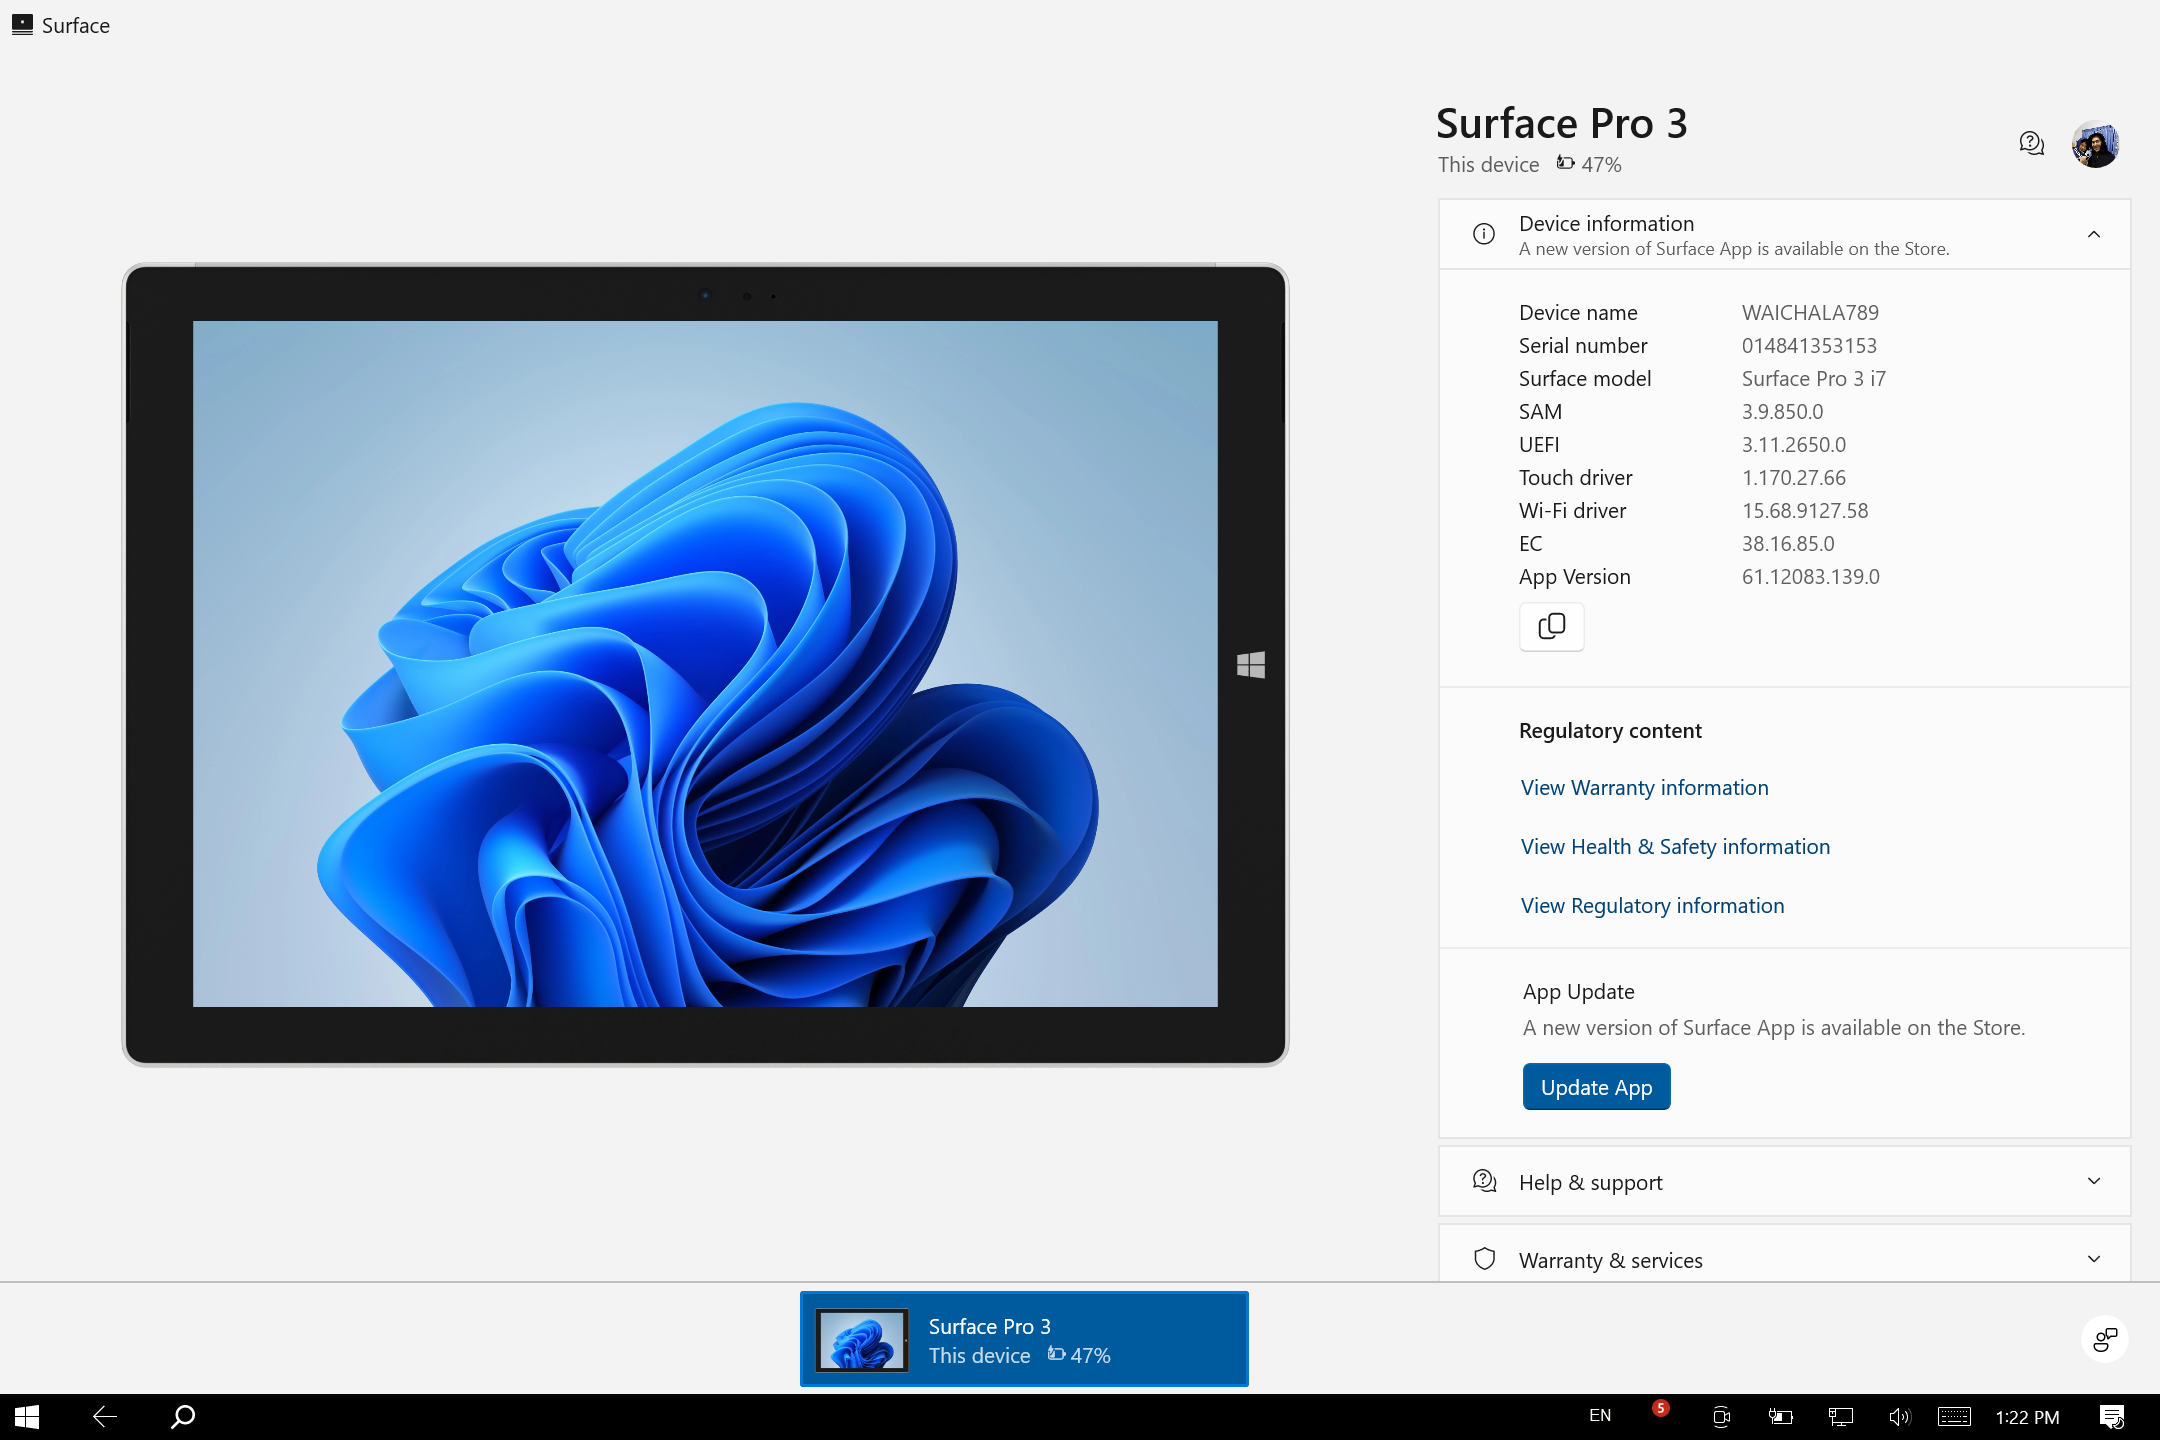Click the SAM version 3.9.850.0
The height and width of the screenshot is (1440, 2160).
click(x=1782, y=412)
